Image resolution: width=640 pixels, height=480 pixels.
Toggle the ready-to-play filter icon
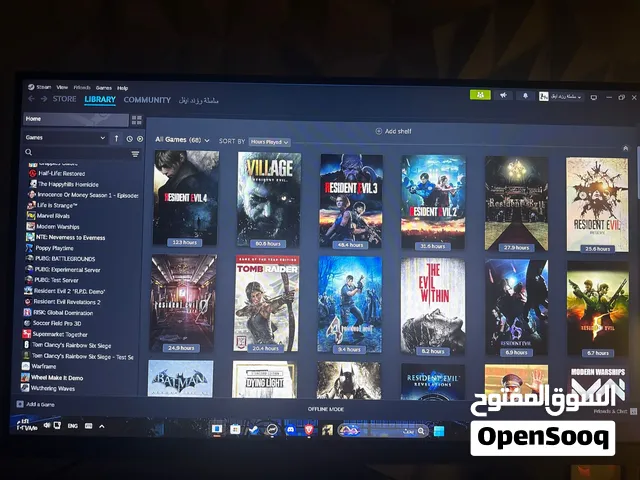tap(140, 139)
